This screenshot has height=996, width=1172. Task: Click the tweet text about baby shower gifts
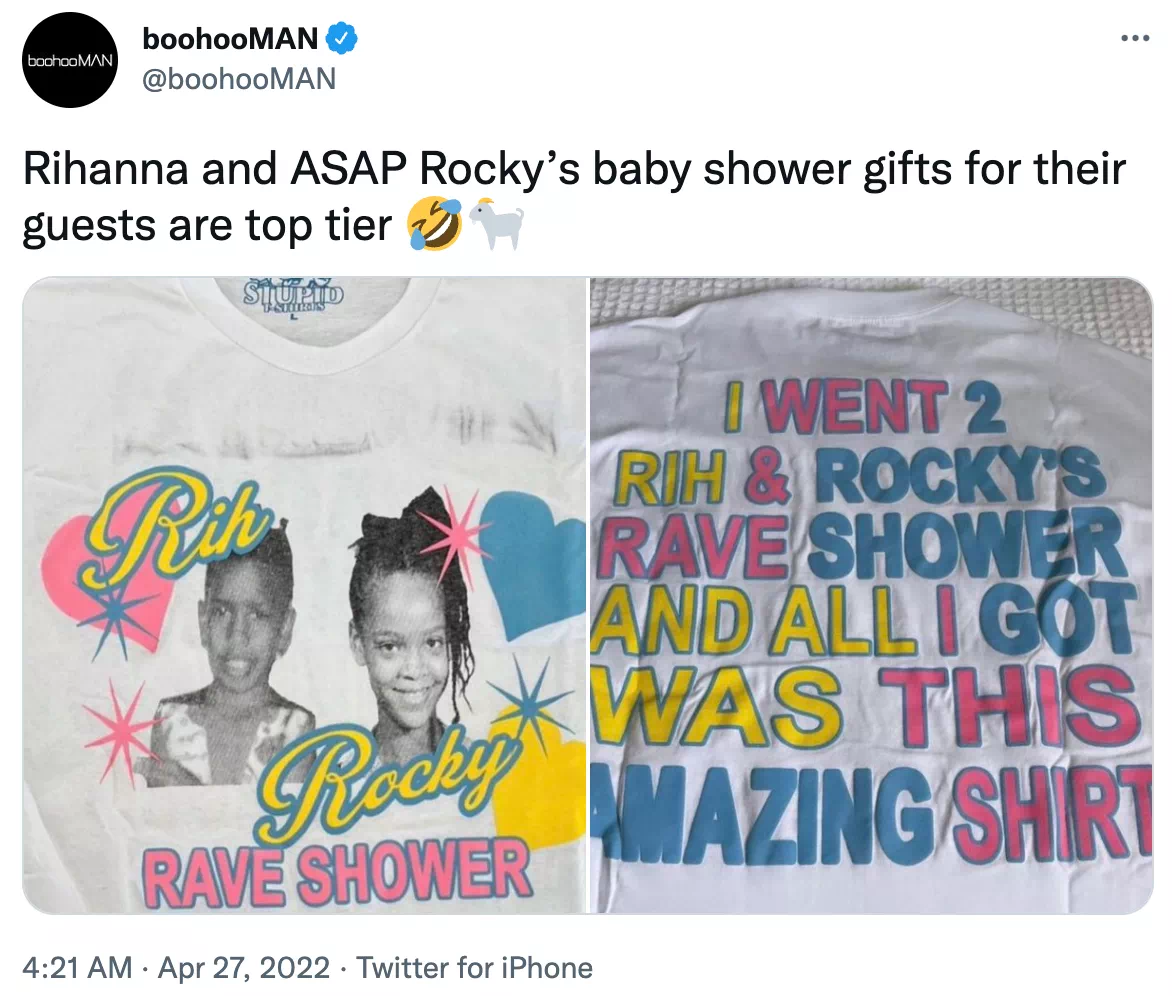click(x=573, y=197)
